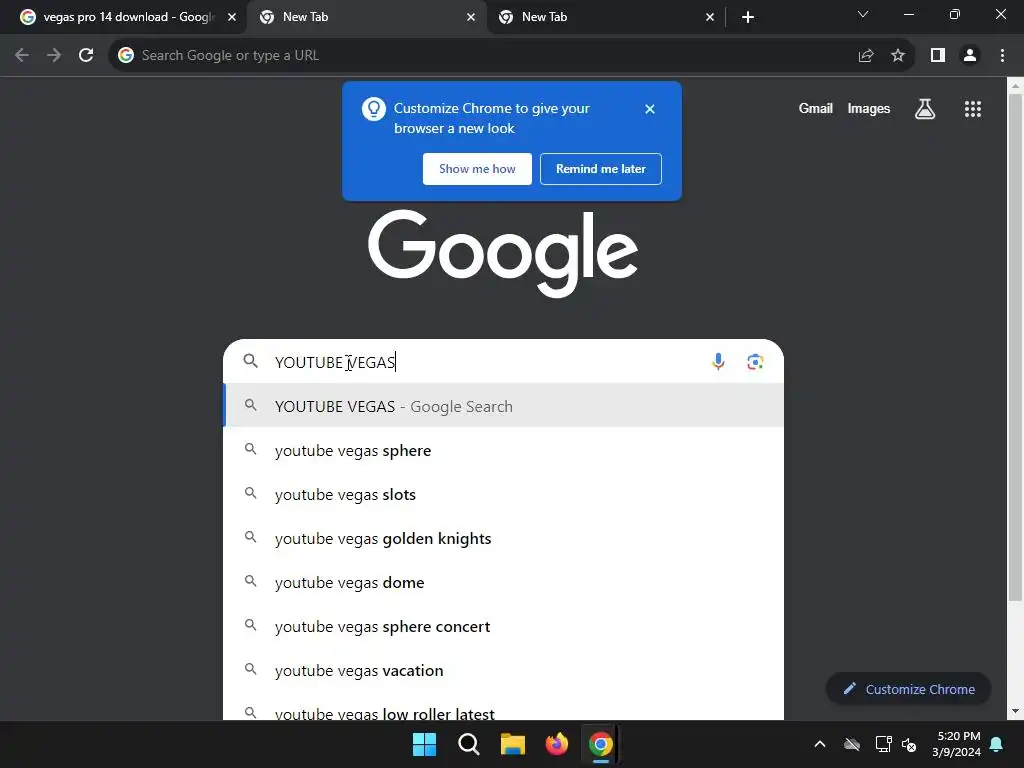Click the browser back arrow
This screenshot has width=1024, height=768.
[22, 56]
